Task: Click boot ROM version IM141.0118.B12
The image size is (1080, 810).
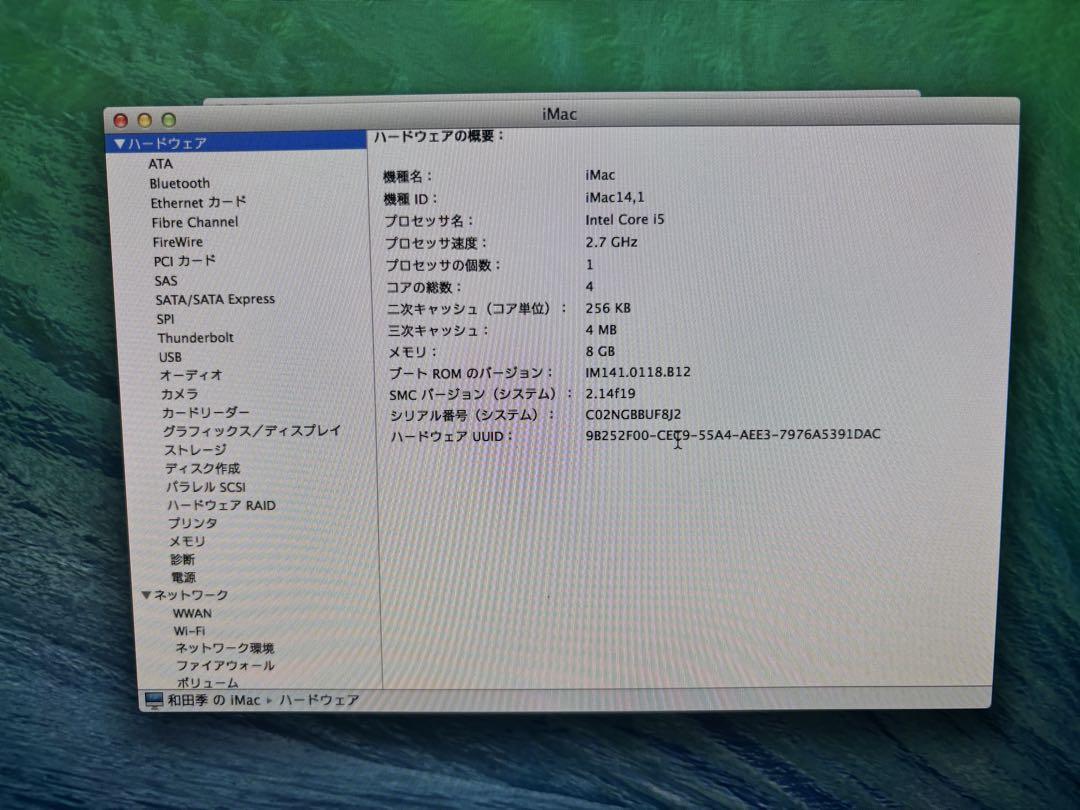Action: coord(638,372)
